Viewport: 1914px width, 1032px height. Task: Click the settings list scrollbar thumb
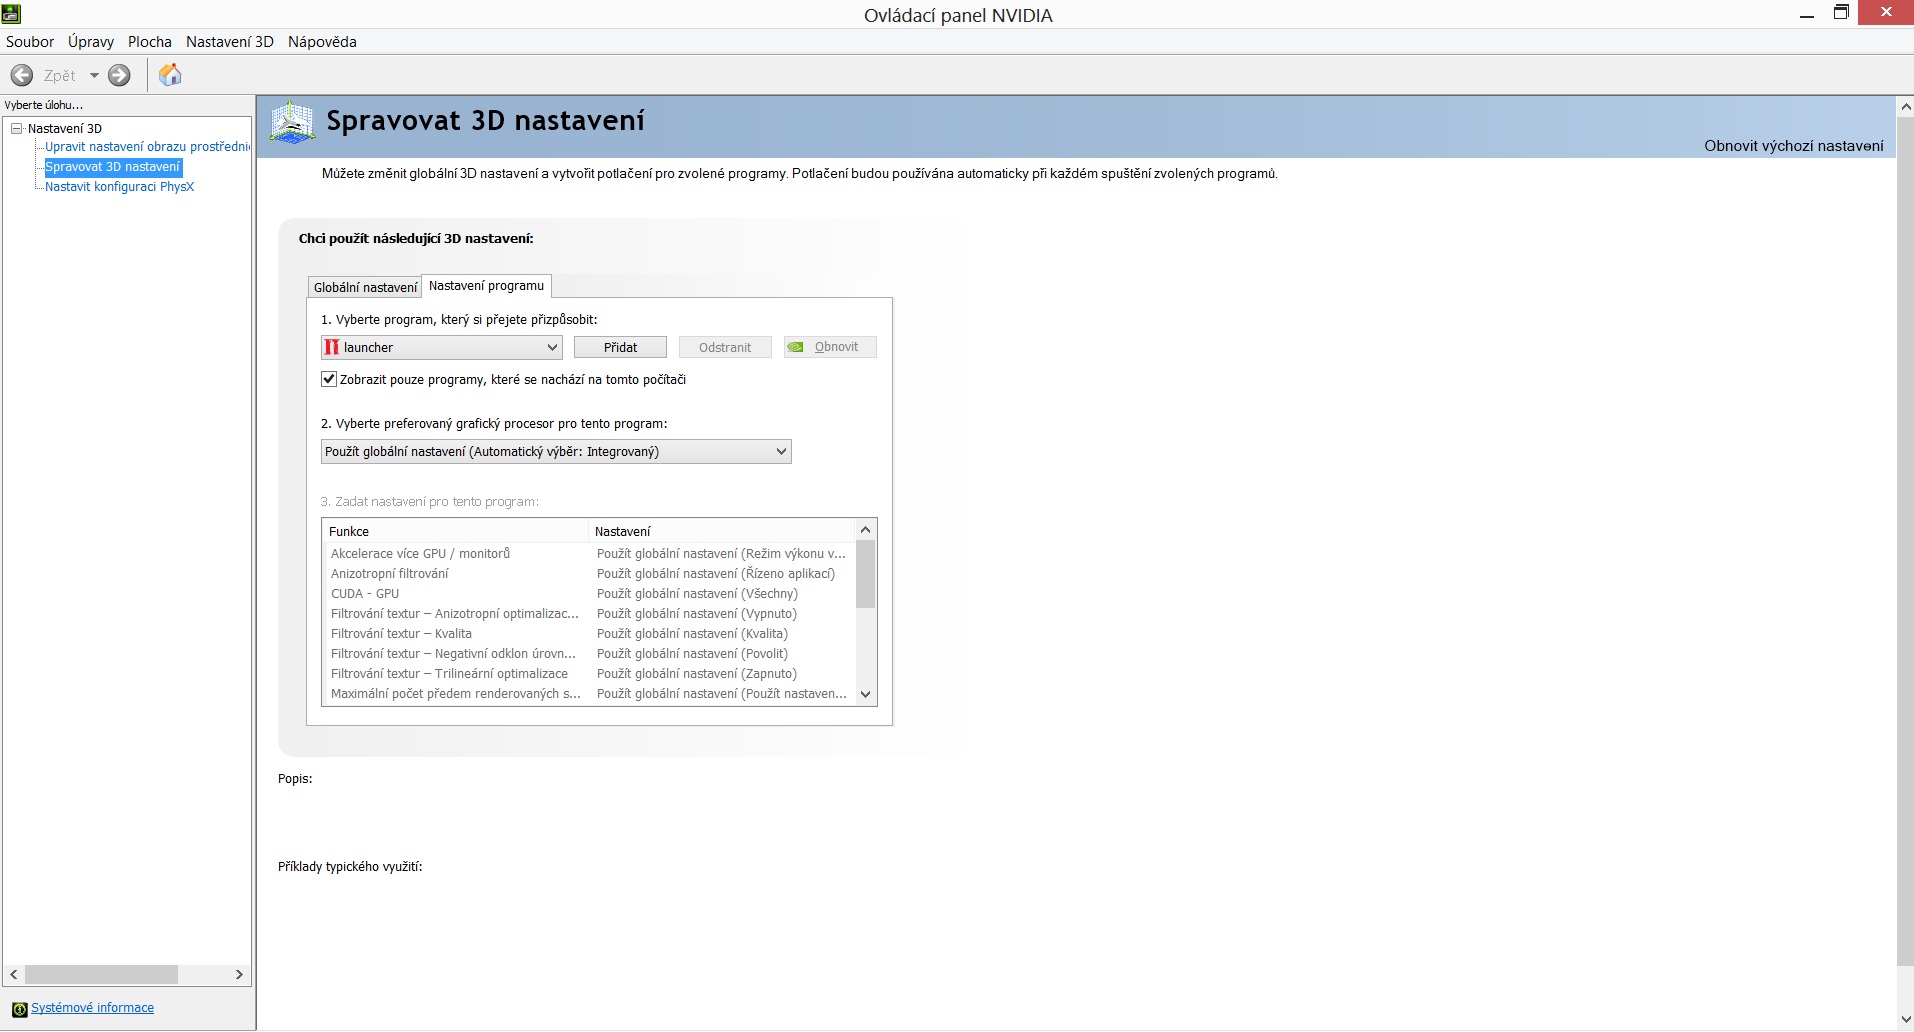pyautogui.click(x=866, y=574)
